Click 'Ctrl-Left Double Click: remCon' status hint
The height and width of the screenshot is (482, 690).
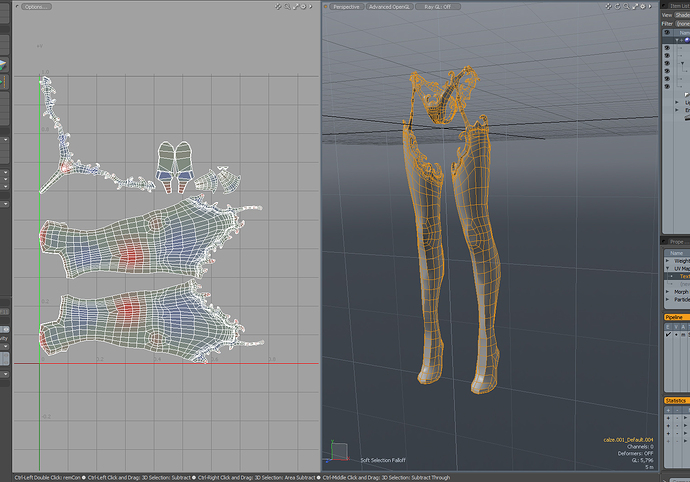(x=48, y=478)
